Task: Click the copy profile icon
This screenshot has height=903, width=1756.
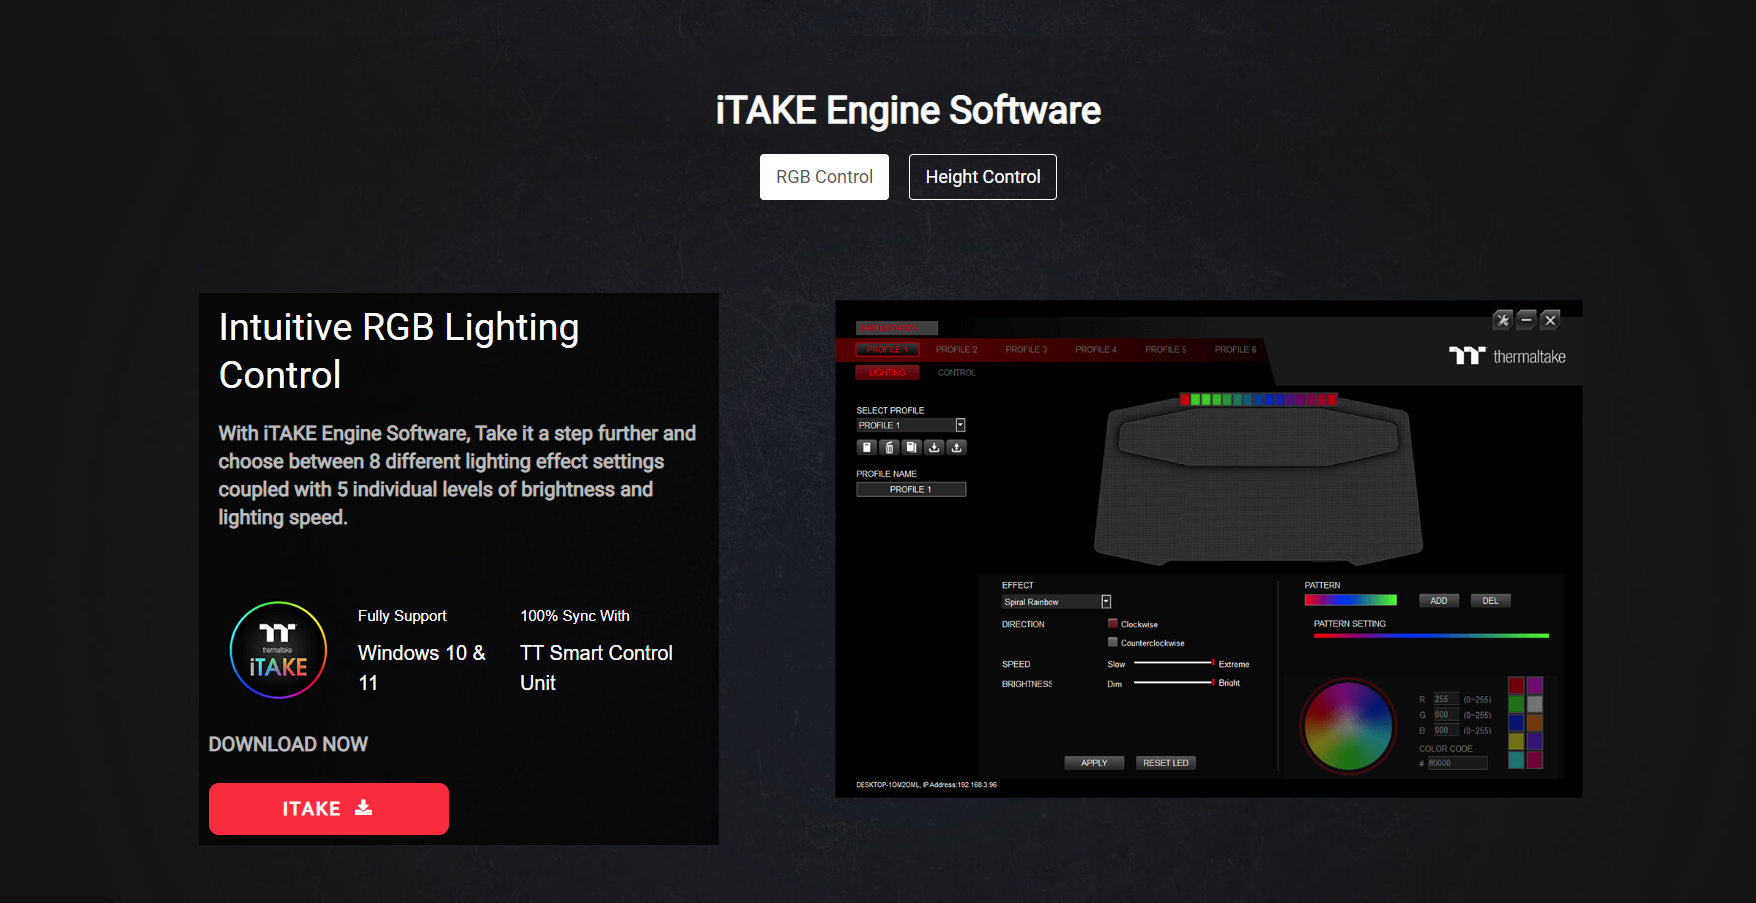Action: 911,447
